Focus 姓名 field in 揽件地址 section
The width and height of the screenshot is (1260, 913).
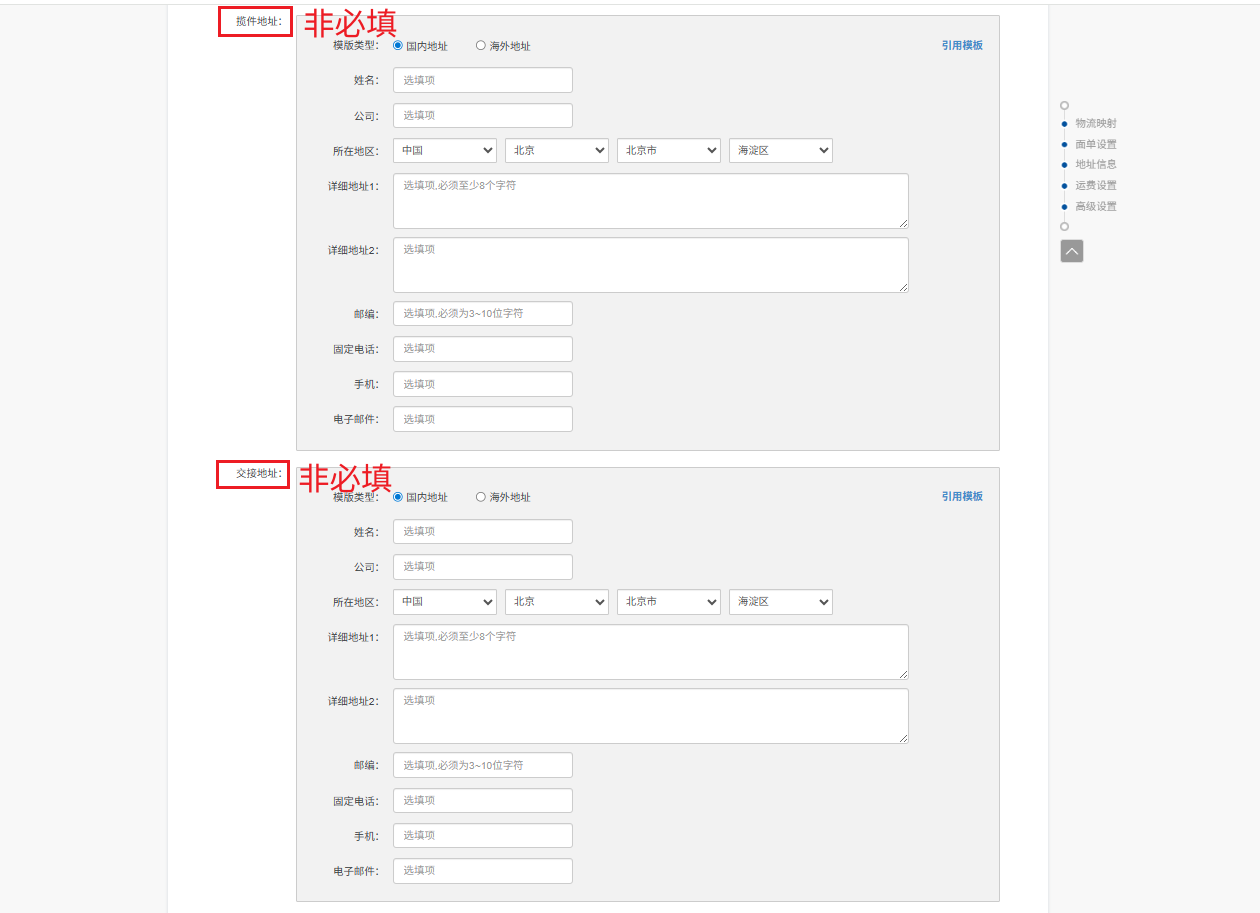click(x=483, y=80)
